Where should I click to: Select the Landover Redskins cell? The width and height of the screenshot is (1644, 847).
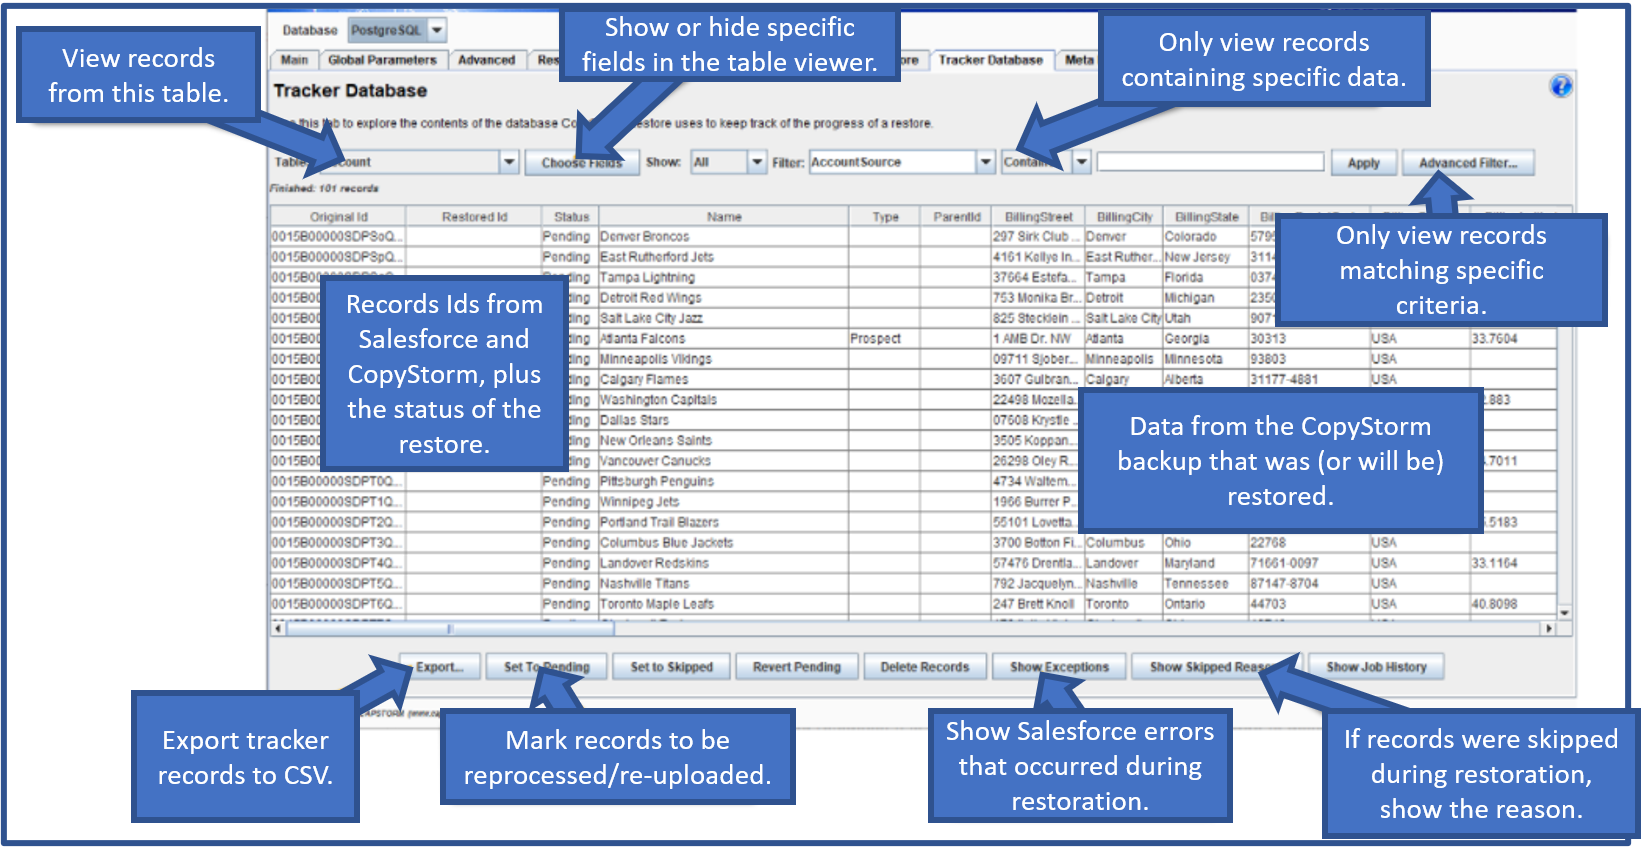[x=724, y=563]
